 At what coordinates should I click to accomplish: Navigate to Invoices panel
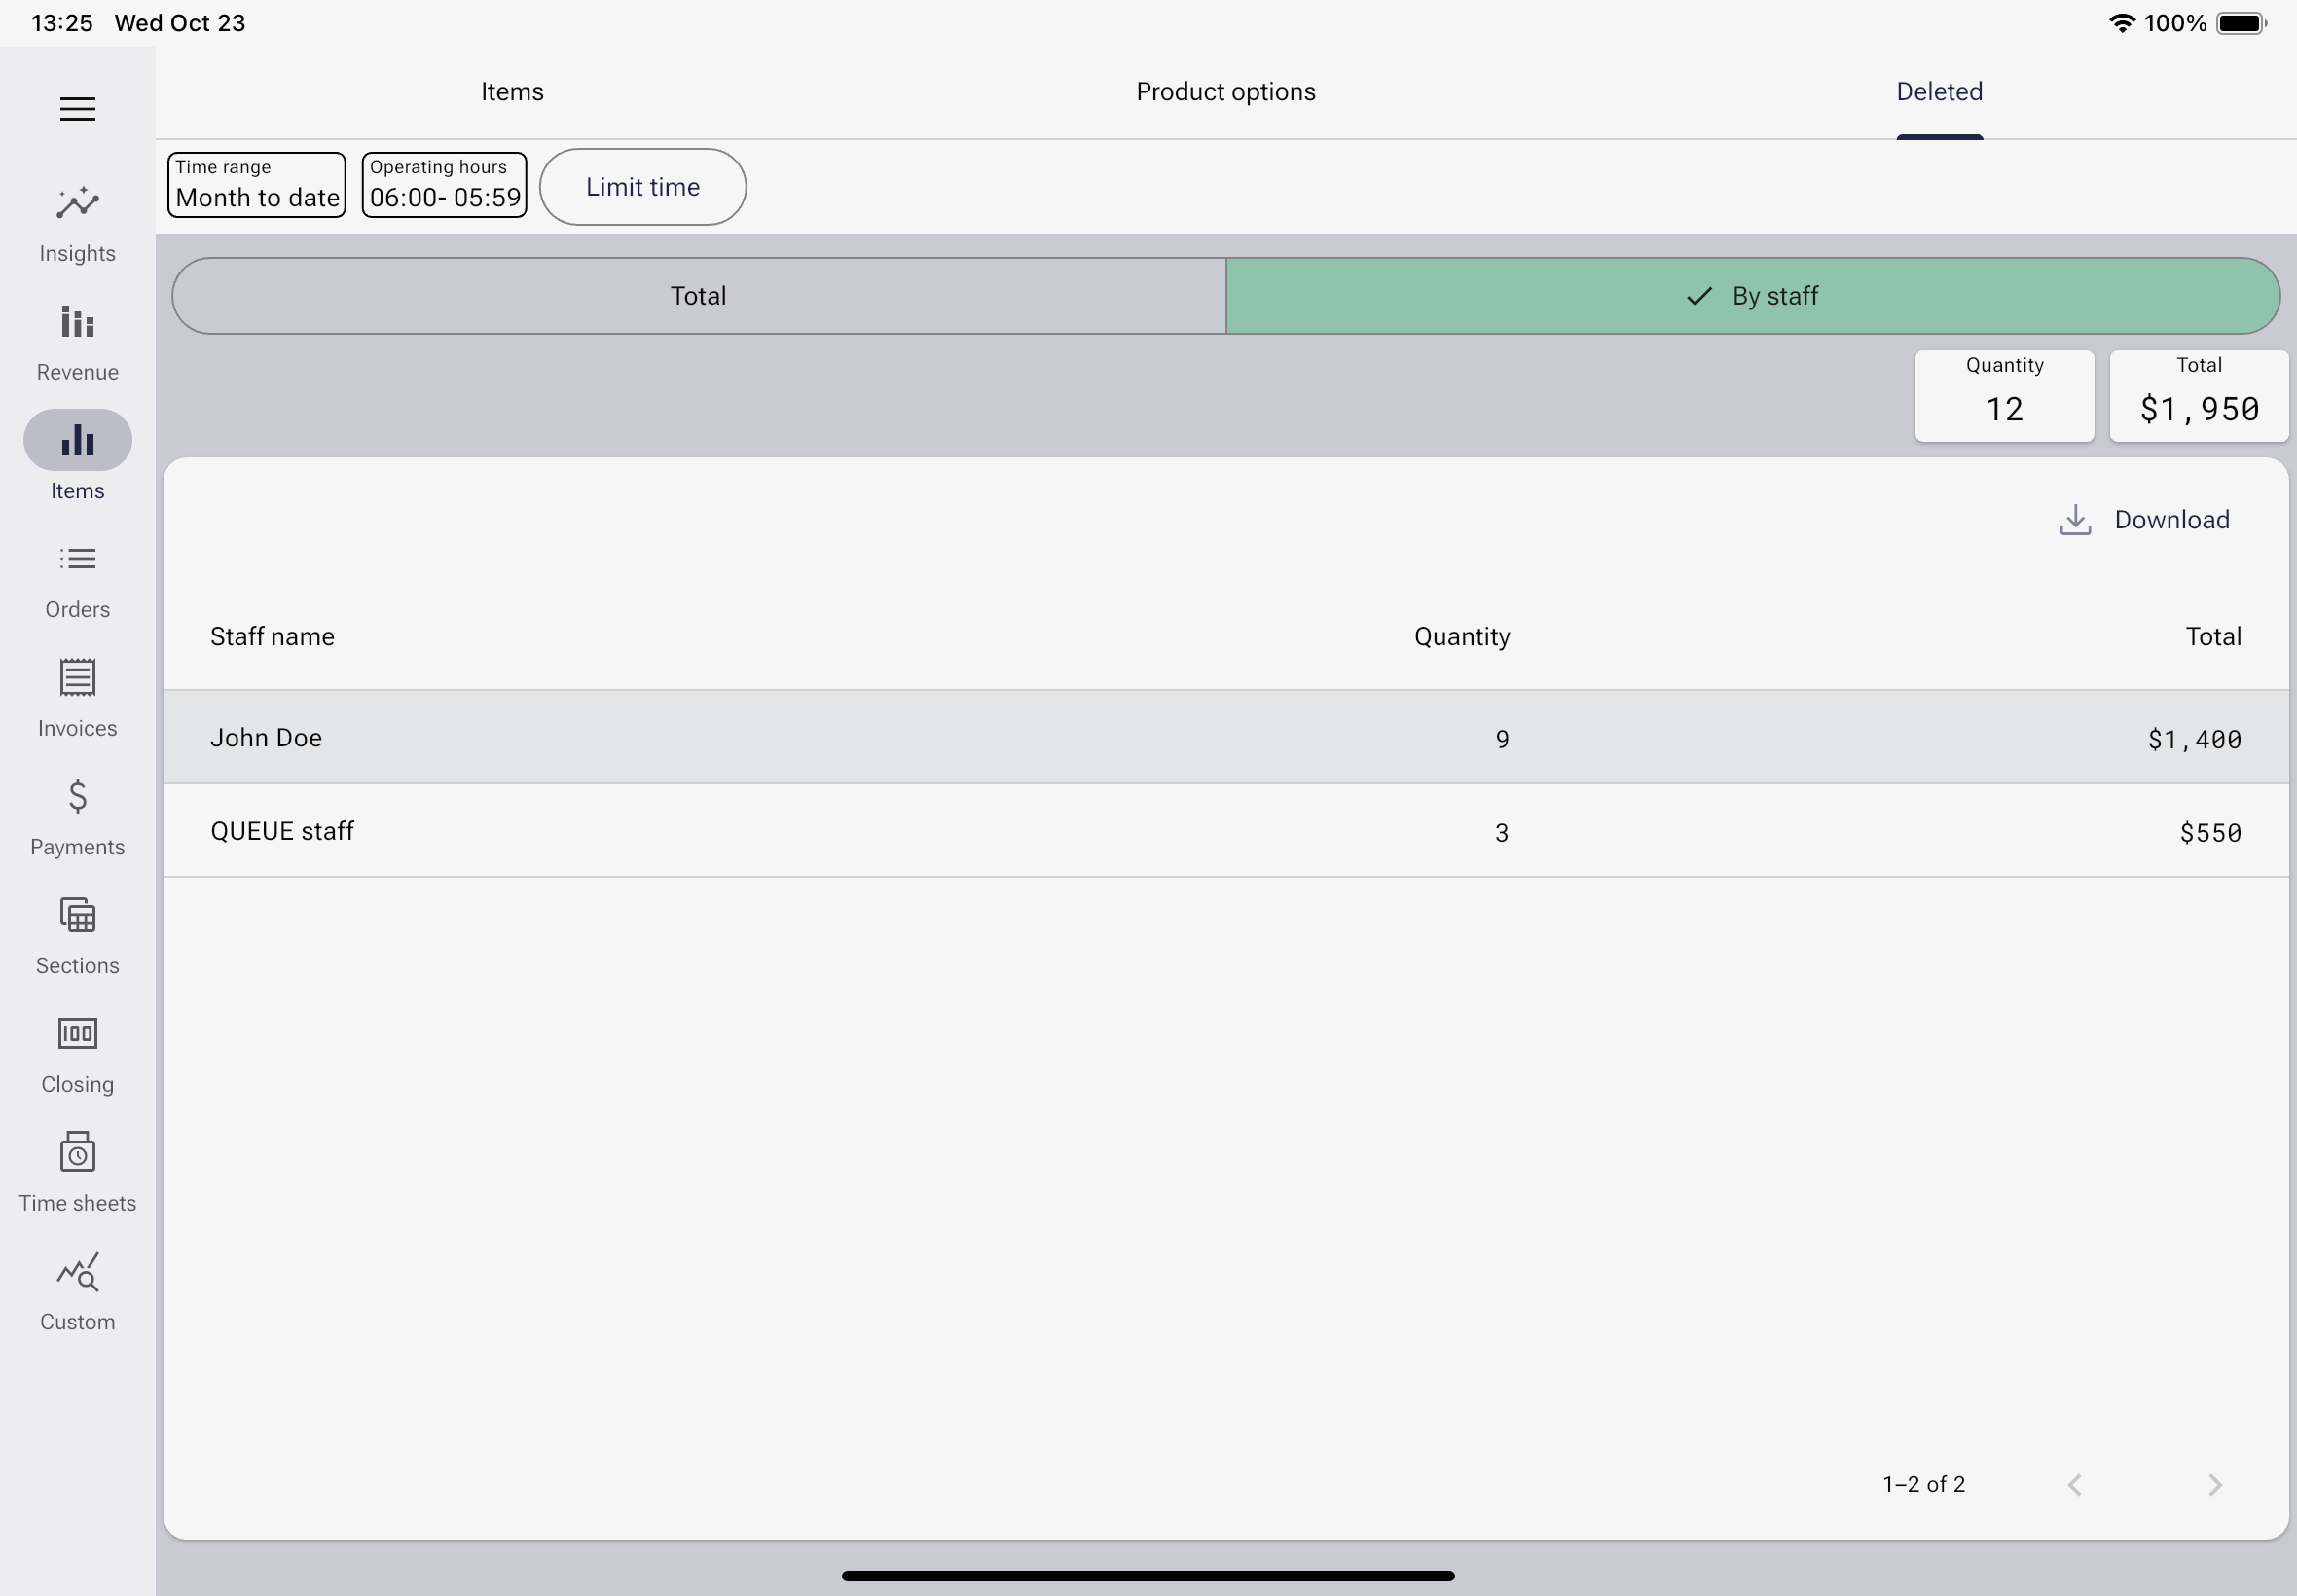coord(77,698)
